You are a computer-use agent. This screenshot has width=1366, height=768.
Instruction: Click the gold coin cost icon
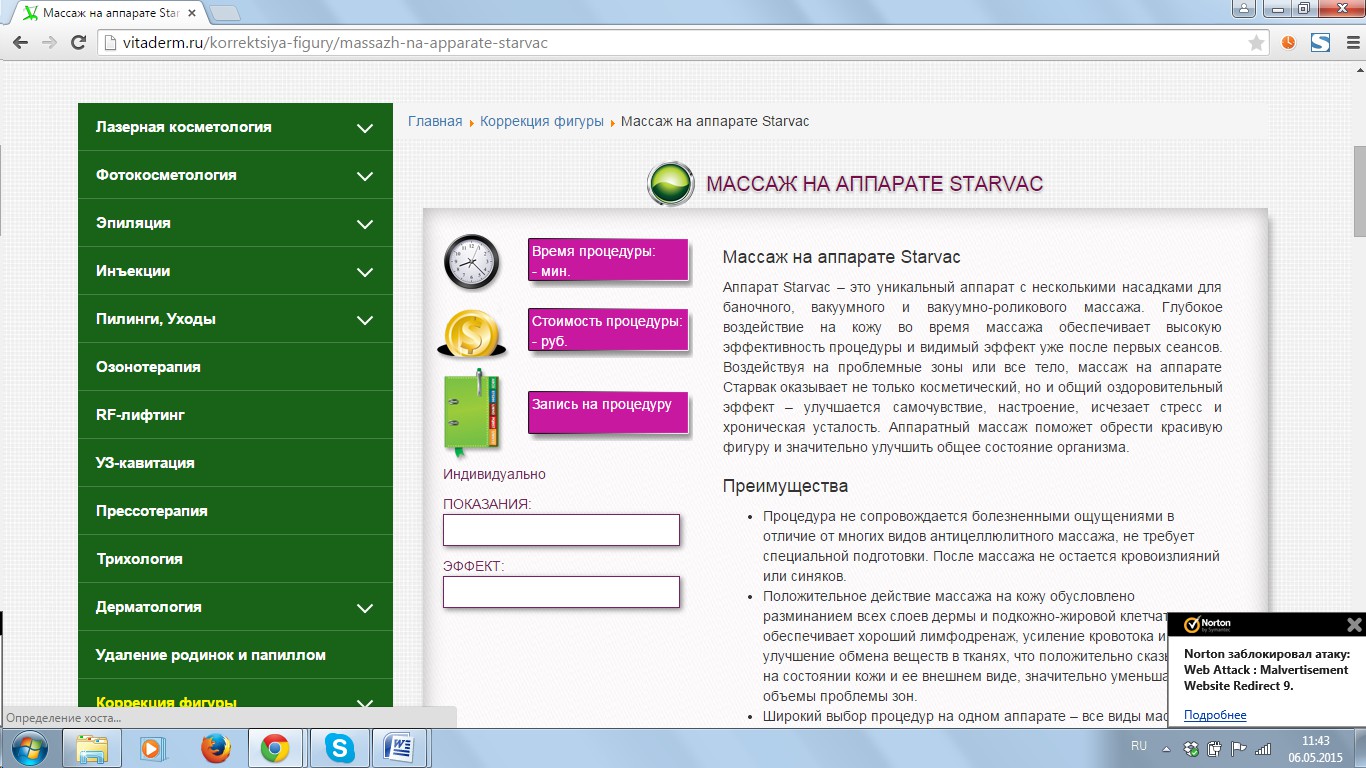[x=472, y=334]
